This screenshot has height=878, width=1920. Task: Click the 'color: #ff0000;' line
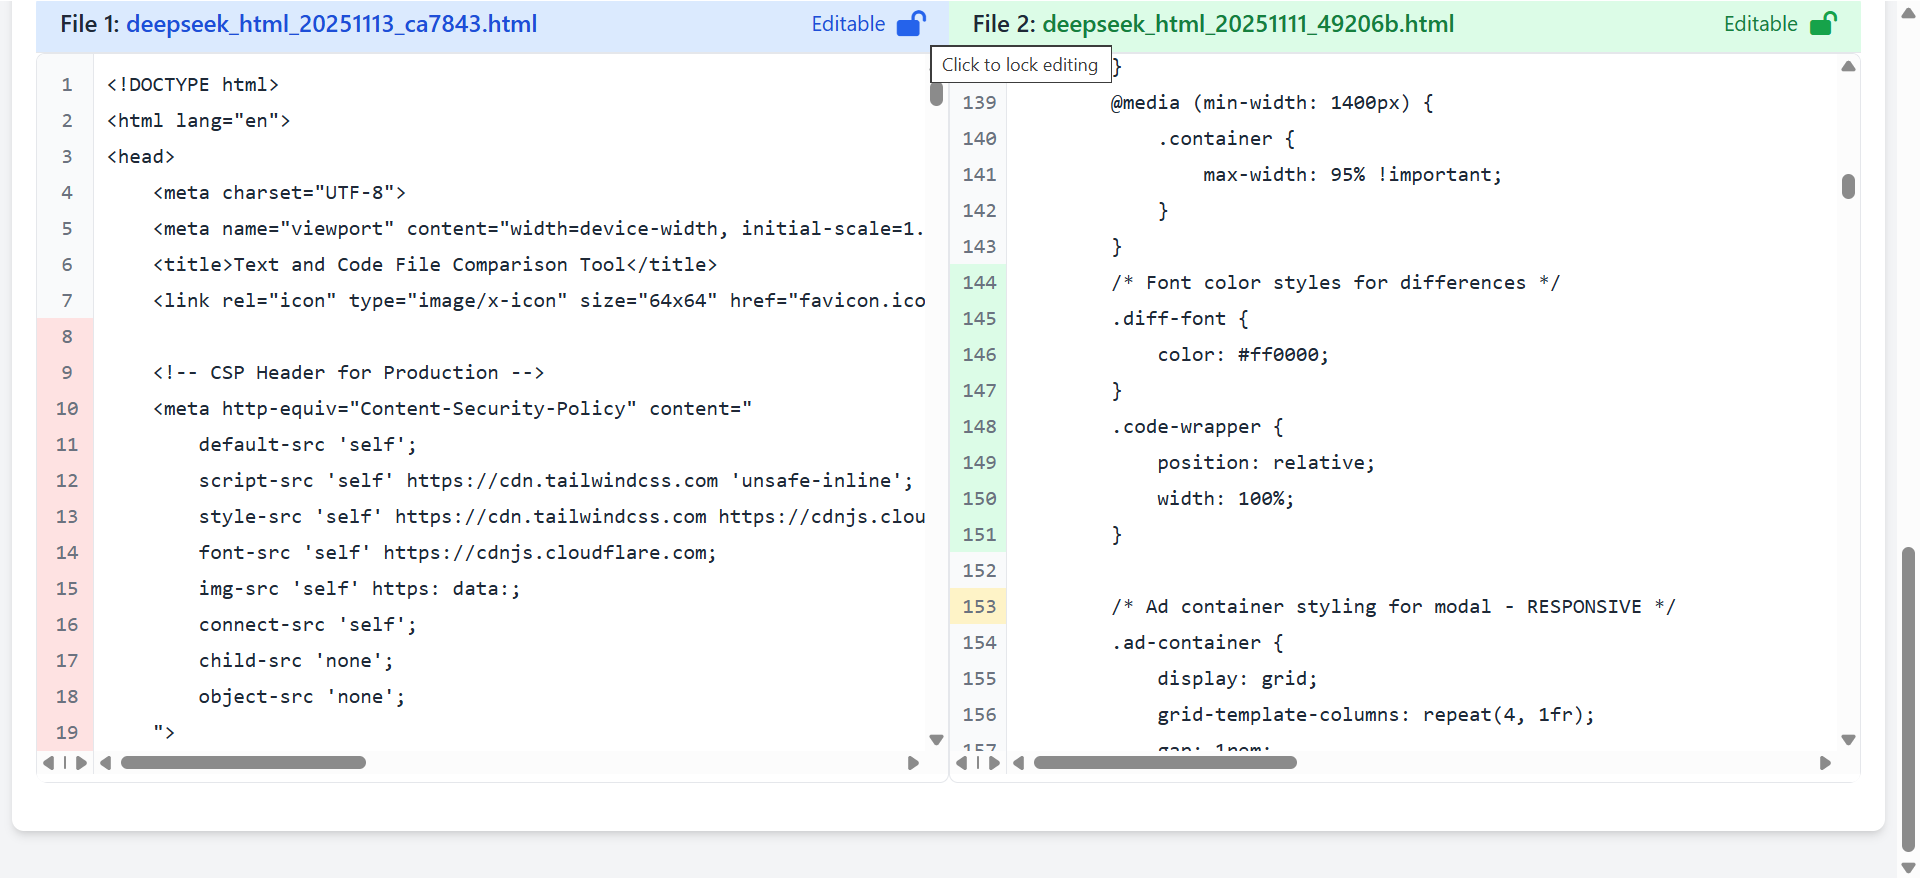1243,354
